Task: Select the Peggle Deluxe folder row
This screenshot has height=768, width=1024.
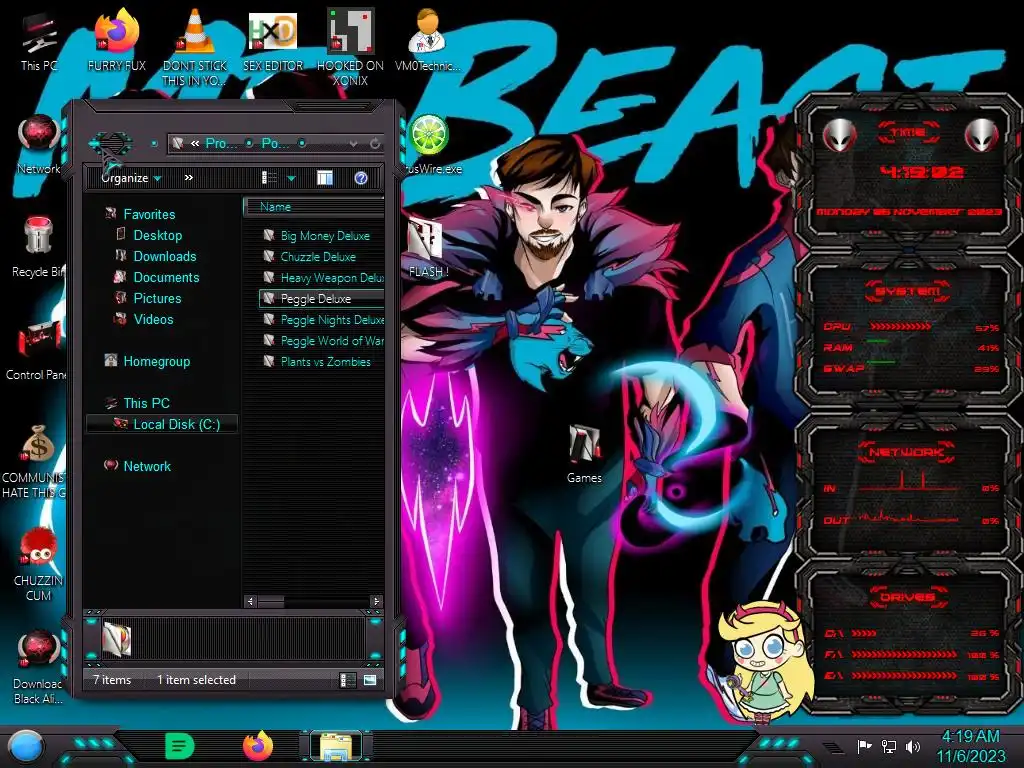Action: [322, 298]
